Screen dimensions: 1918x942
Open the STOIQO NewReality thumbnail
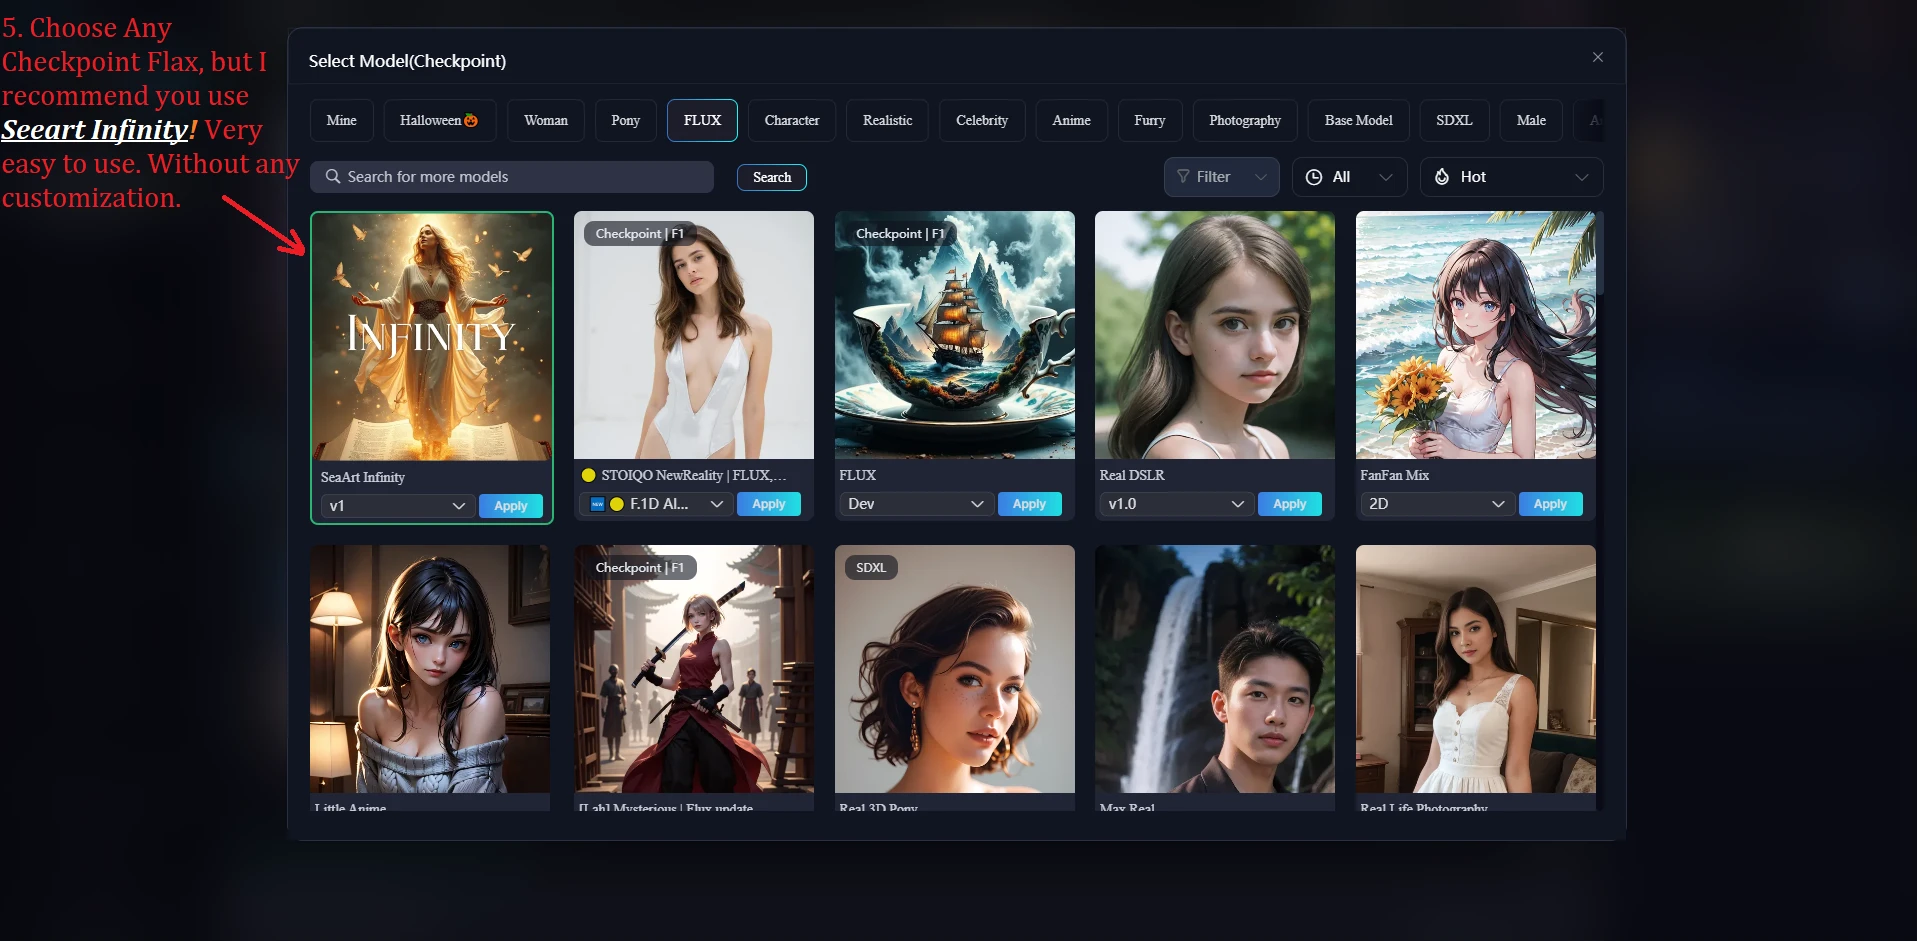click(x=694, y=335)
